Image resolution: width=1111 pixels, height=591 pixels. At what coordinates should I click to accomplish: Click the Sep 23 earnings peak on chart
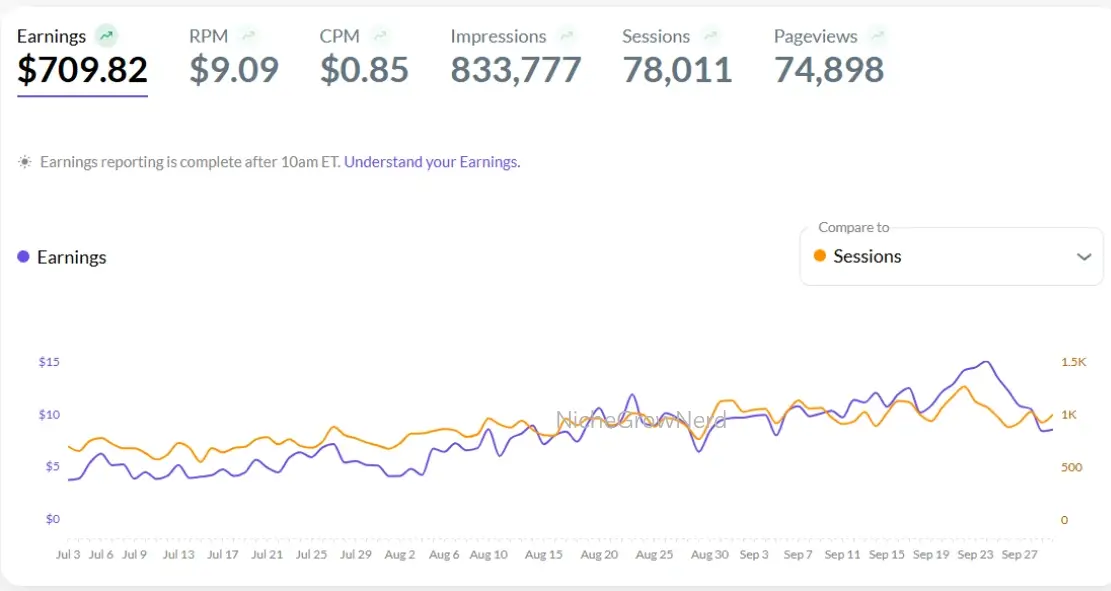tap(986, 362)
